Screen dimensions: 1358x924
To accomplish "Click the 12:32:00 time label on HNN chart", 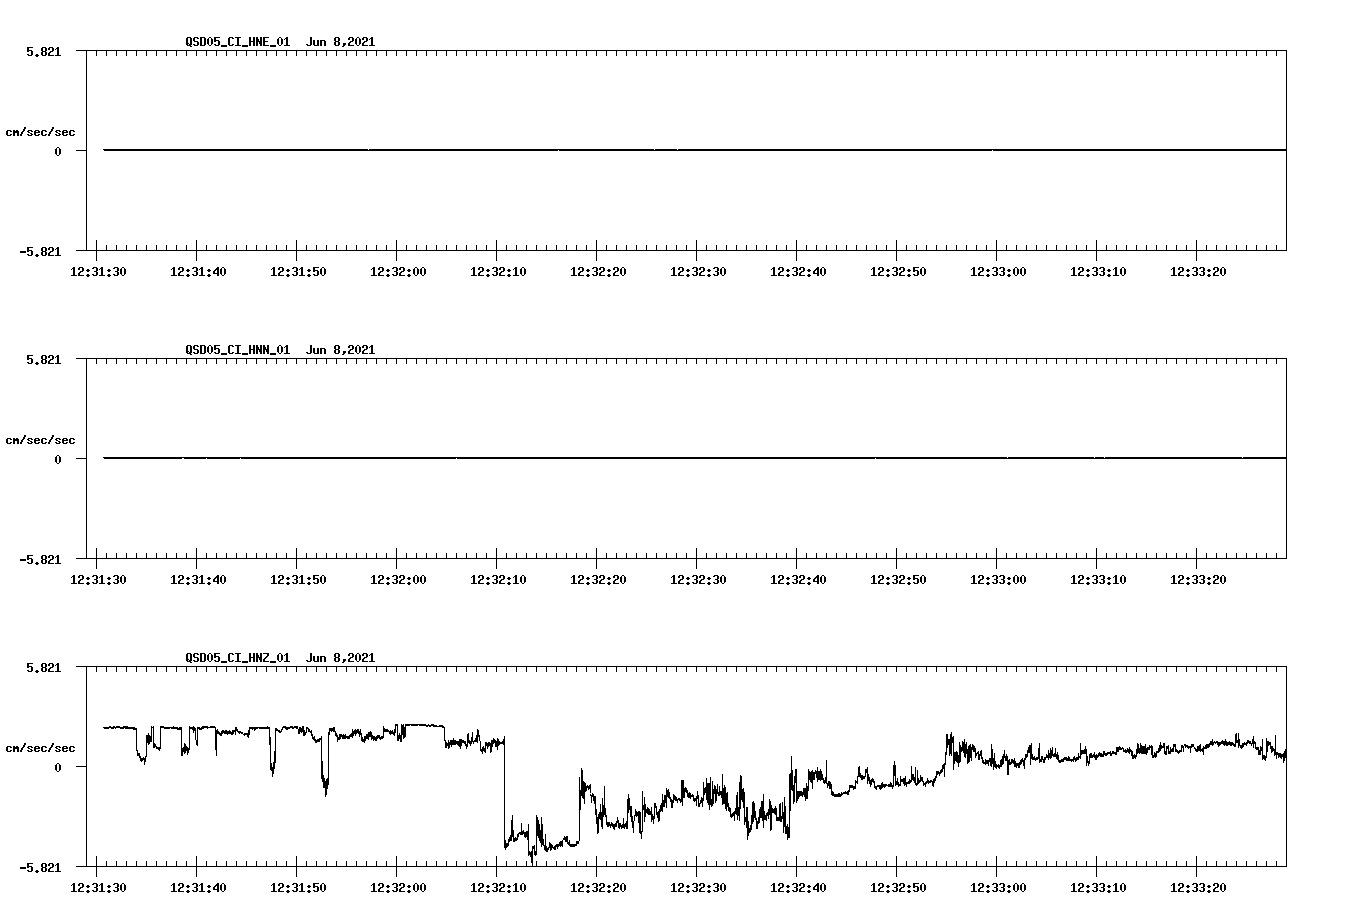I will (398, 580).
